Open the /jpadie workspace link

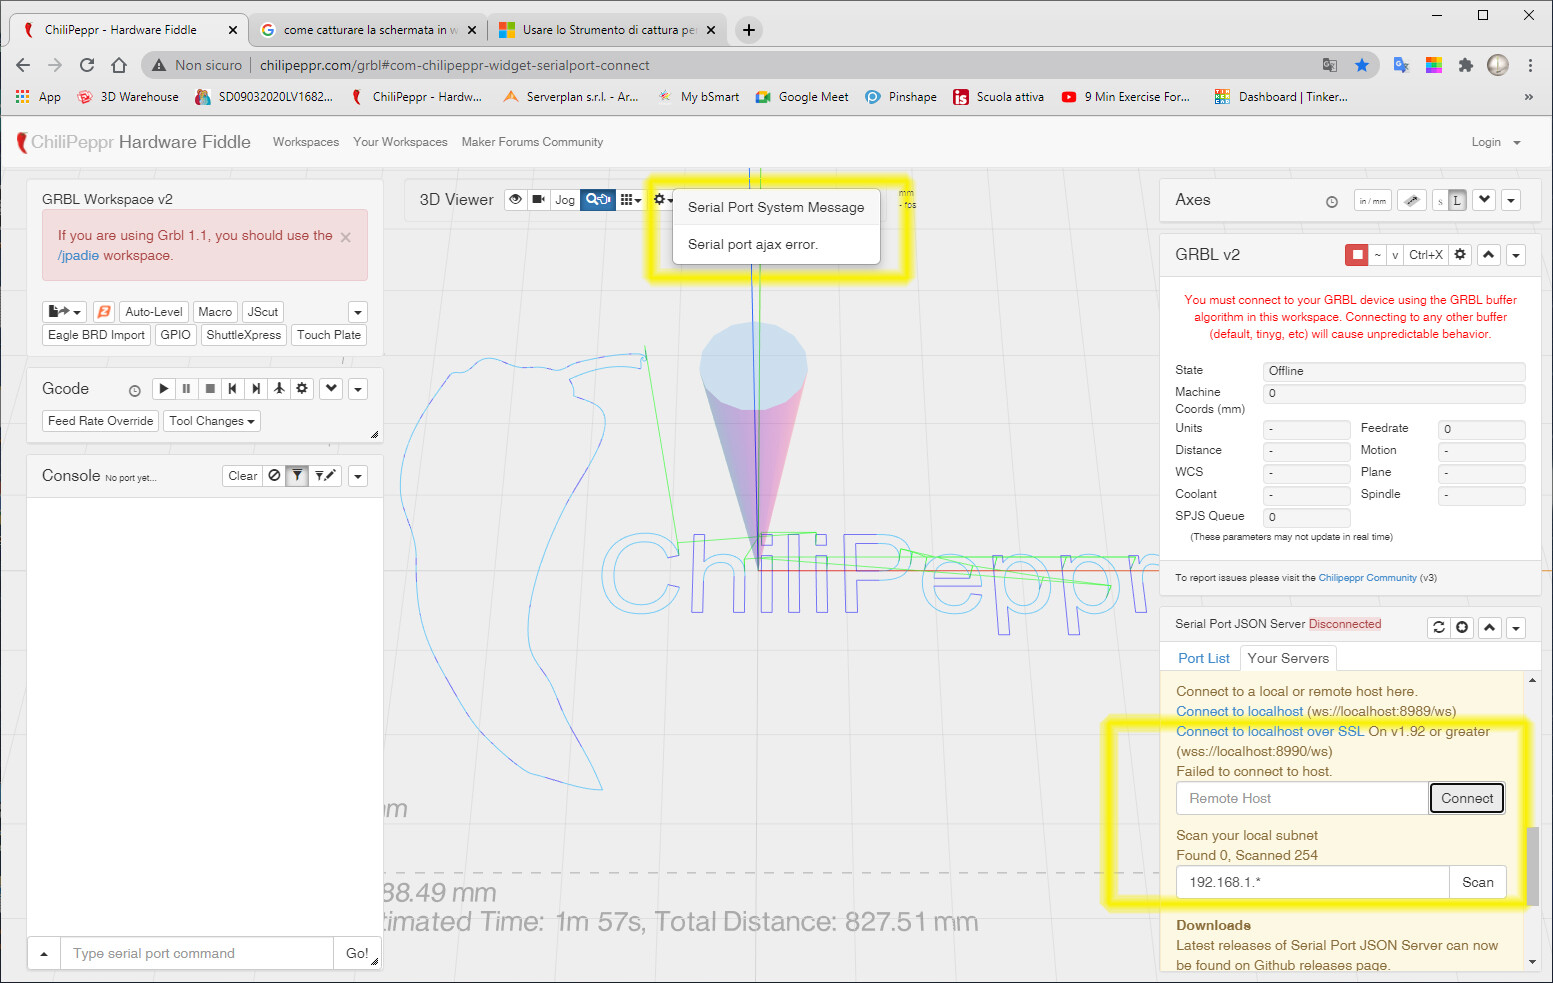[x=78, y=256]
